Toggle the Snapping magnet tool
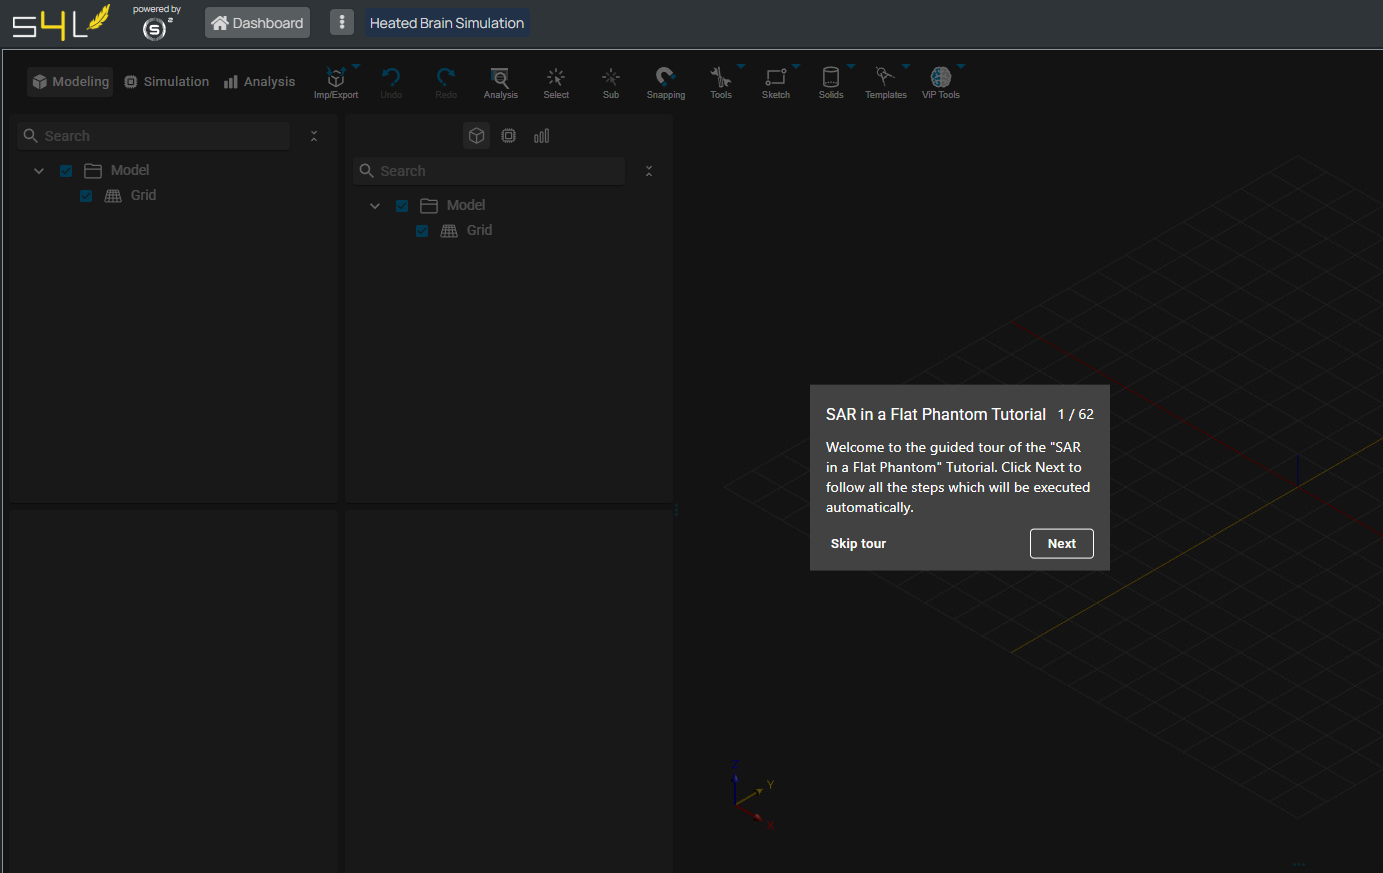The image size is (1383, 873). point(666,82)
